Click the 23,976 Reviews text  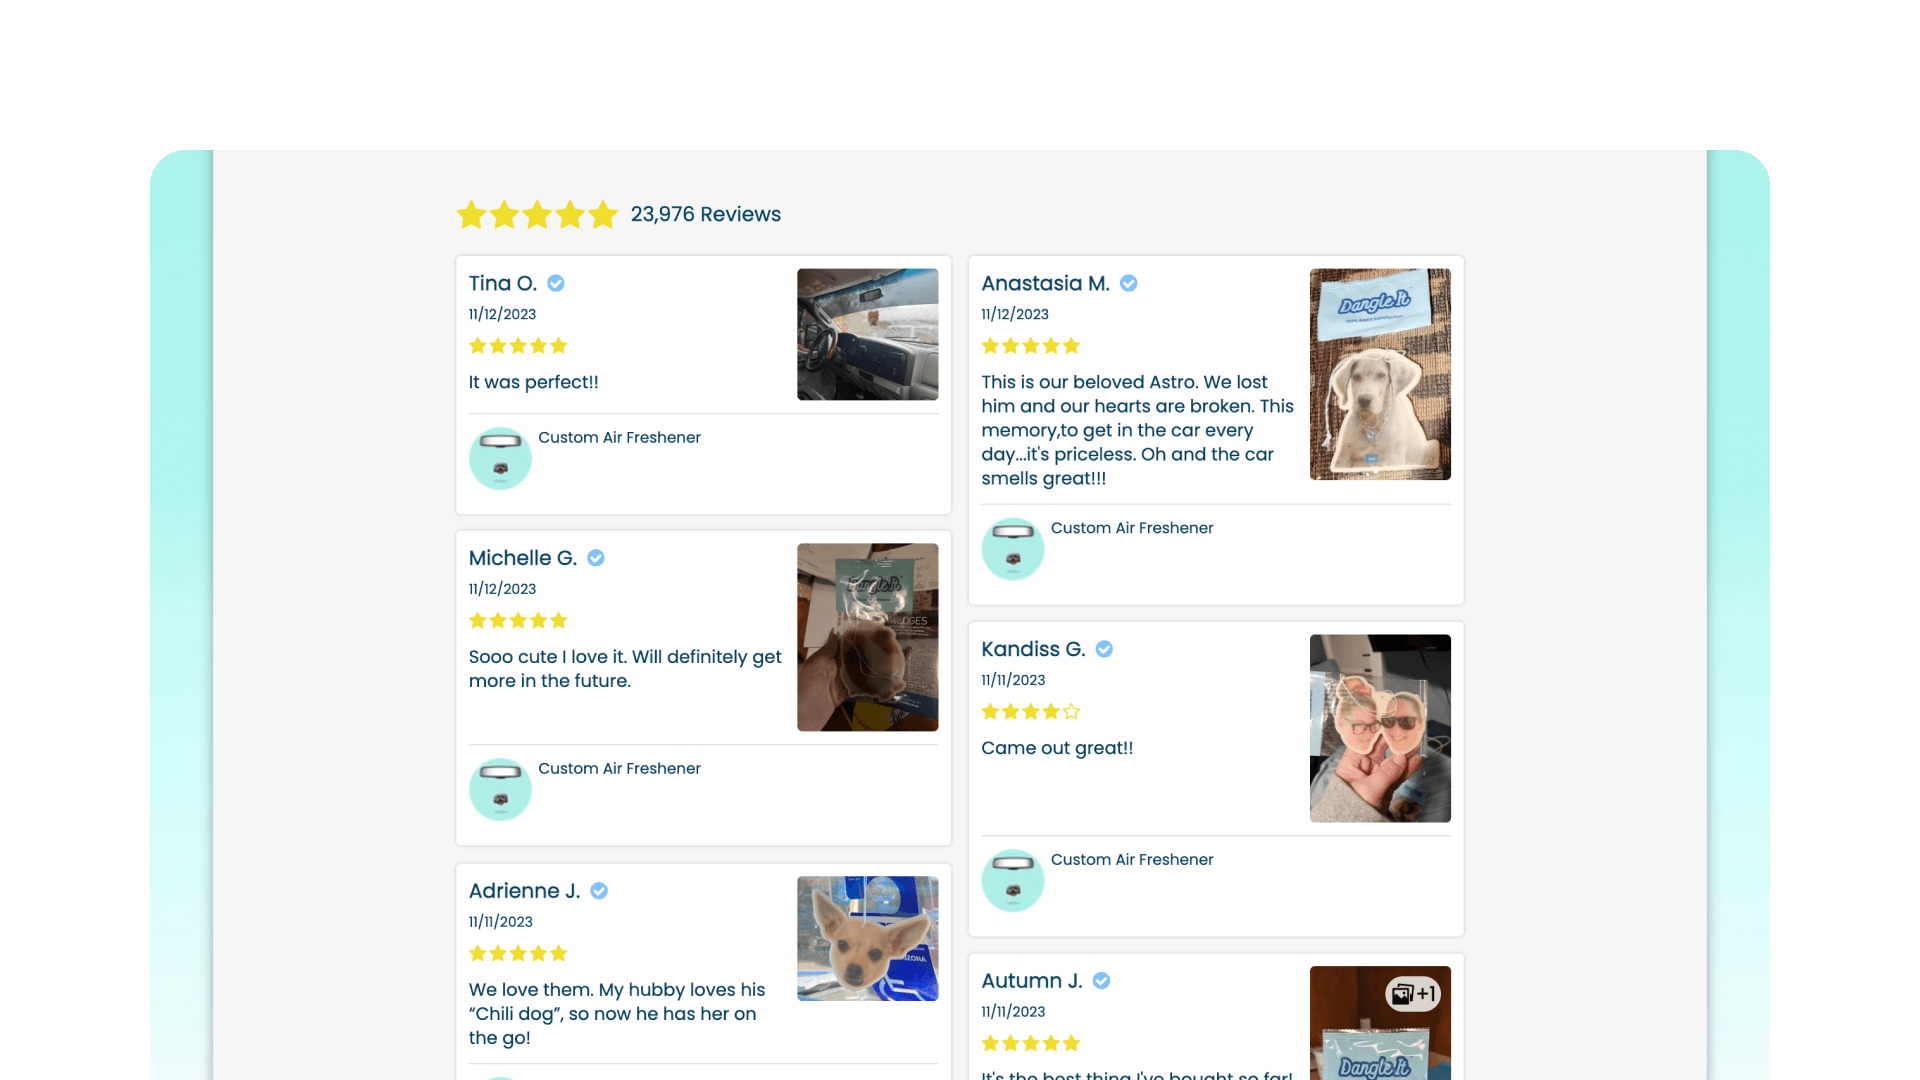tap(706, 214)
